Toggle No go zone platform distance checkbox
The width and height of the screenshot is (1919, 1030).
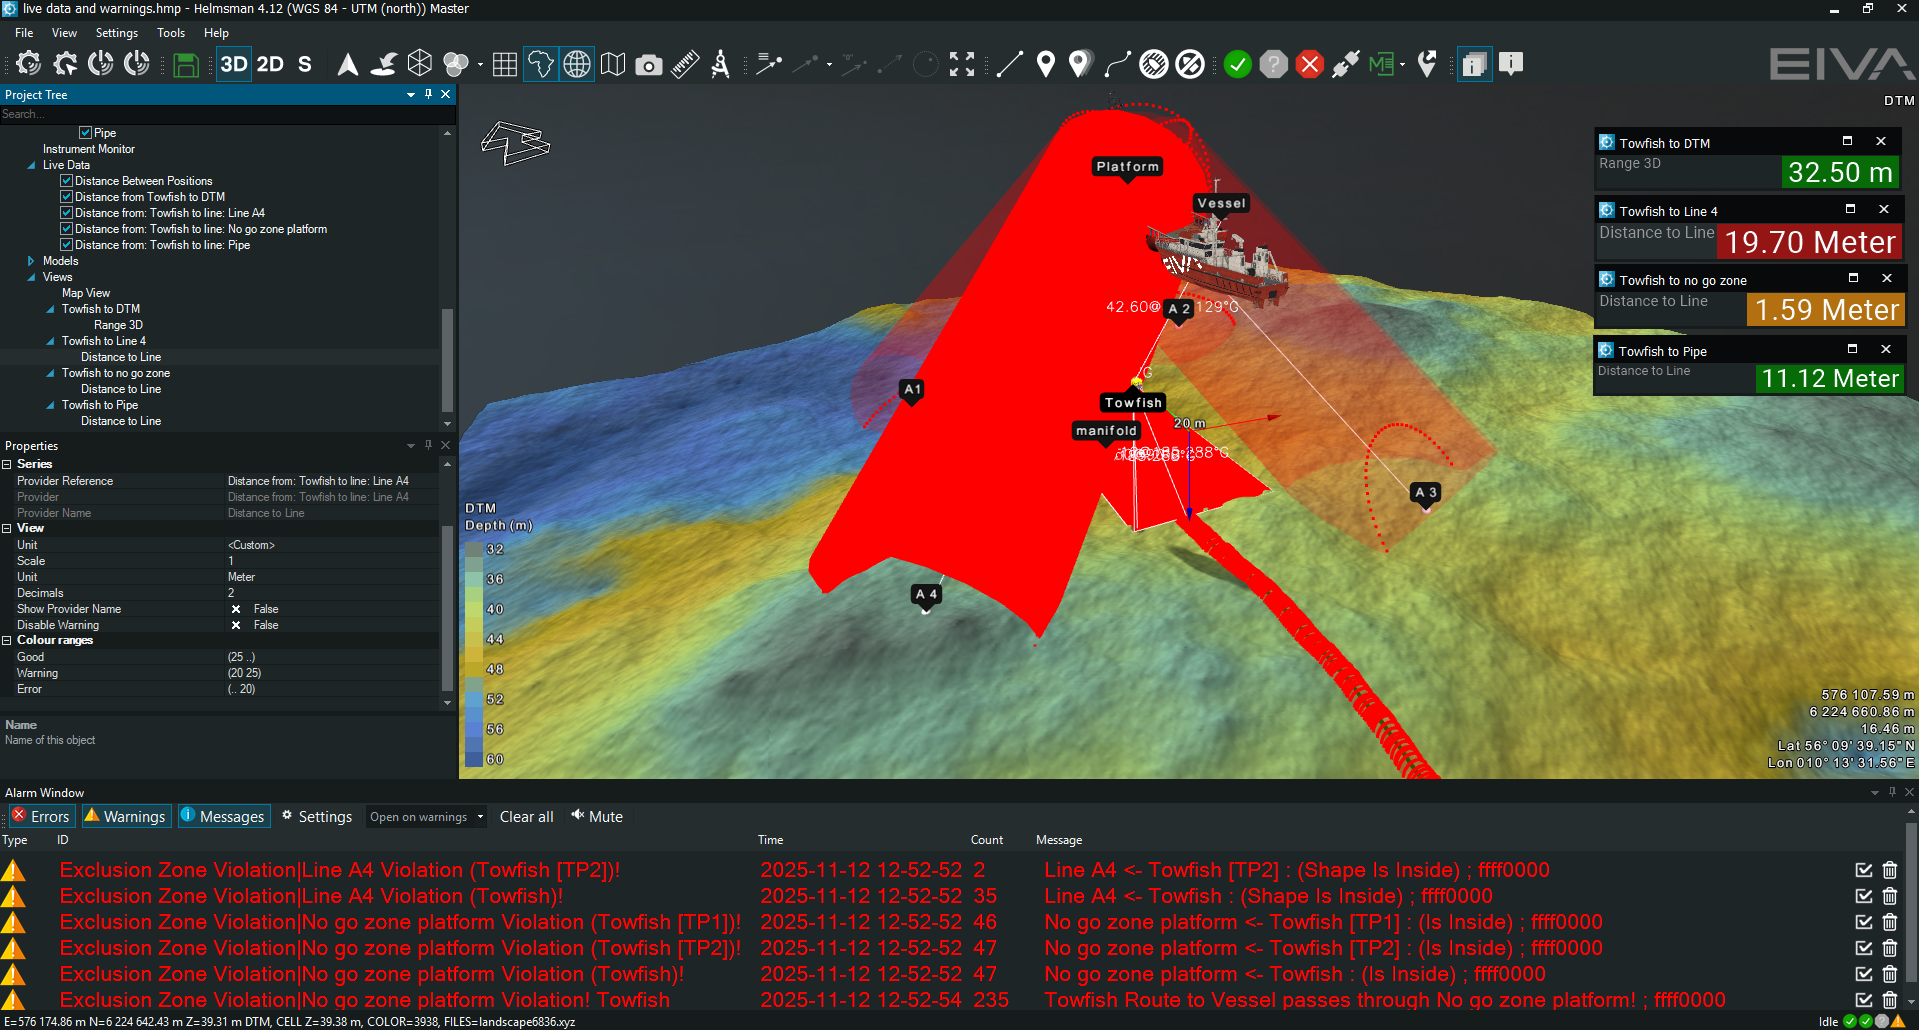click(67, 229)
